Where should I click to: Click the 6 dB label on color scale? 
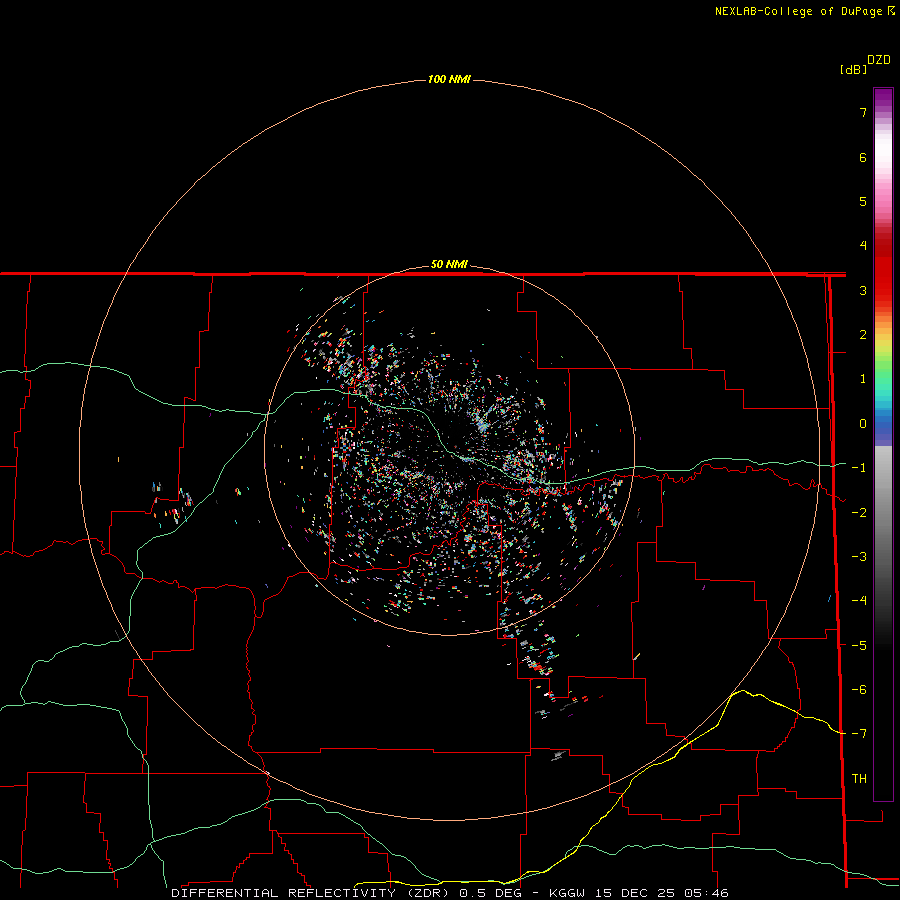click(x=863, y=157)
